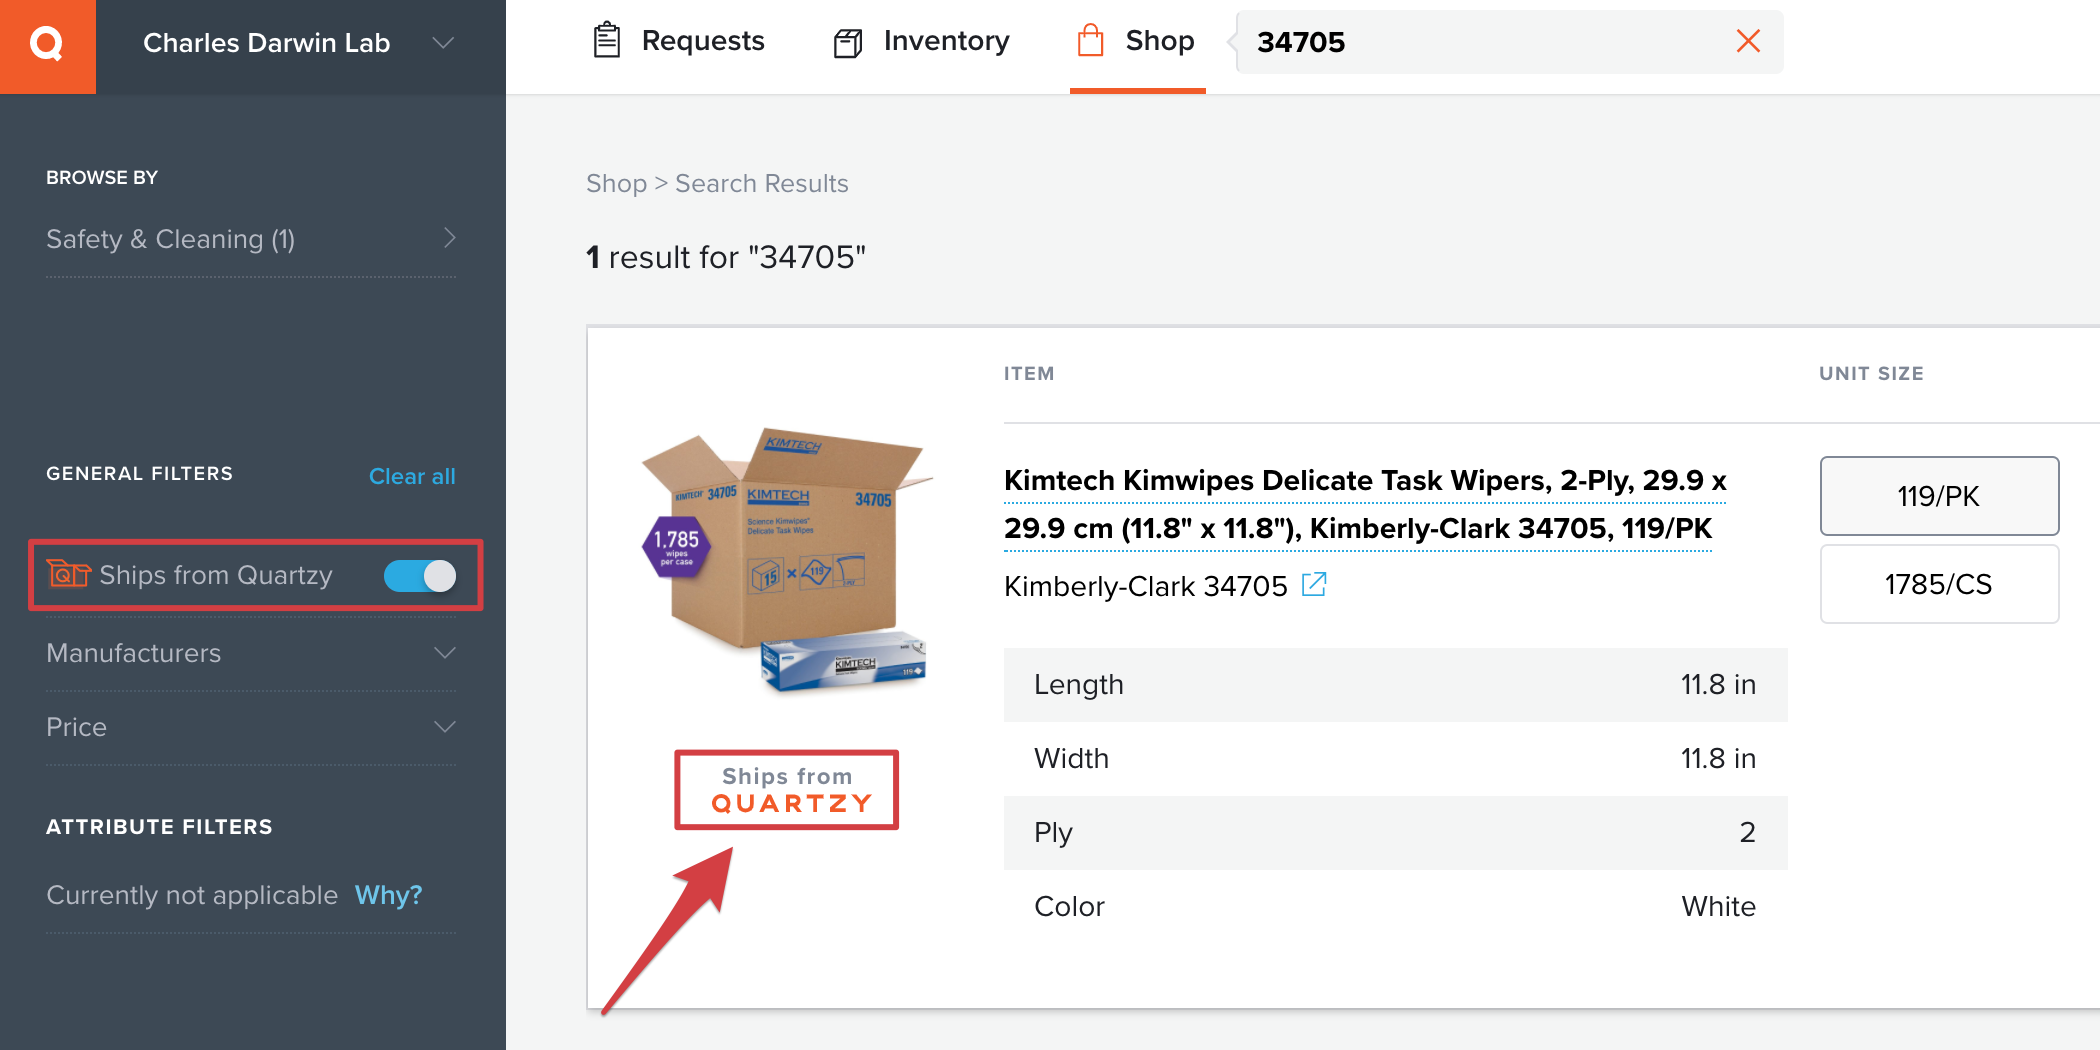Click the Shop bag icon
This screenshot has height=1050, width=2100.
1090,41
